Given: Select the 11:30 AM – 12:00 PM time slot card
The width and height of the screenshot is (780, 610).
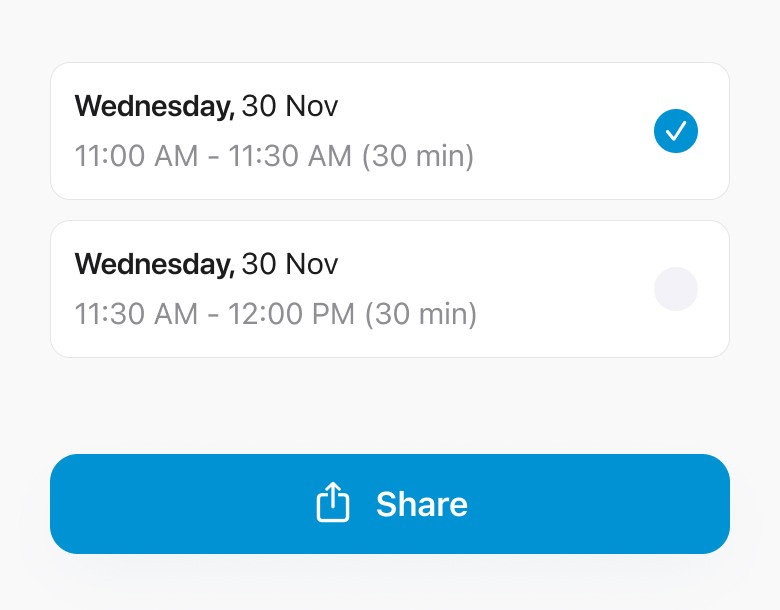Looking at the screenshot, I should tap(390, 289).
